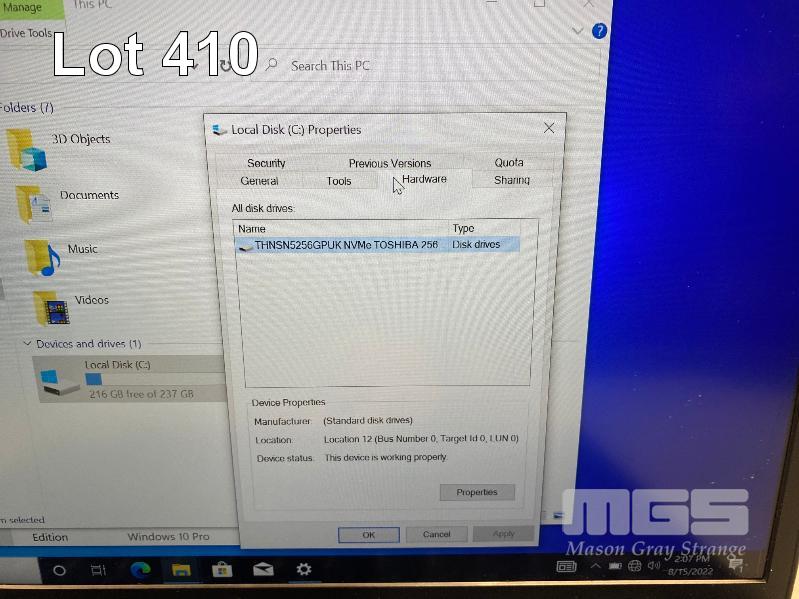Open Microsoft Store from the taskbar
799x599 pixels.
coord(222,570)
